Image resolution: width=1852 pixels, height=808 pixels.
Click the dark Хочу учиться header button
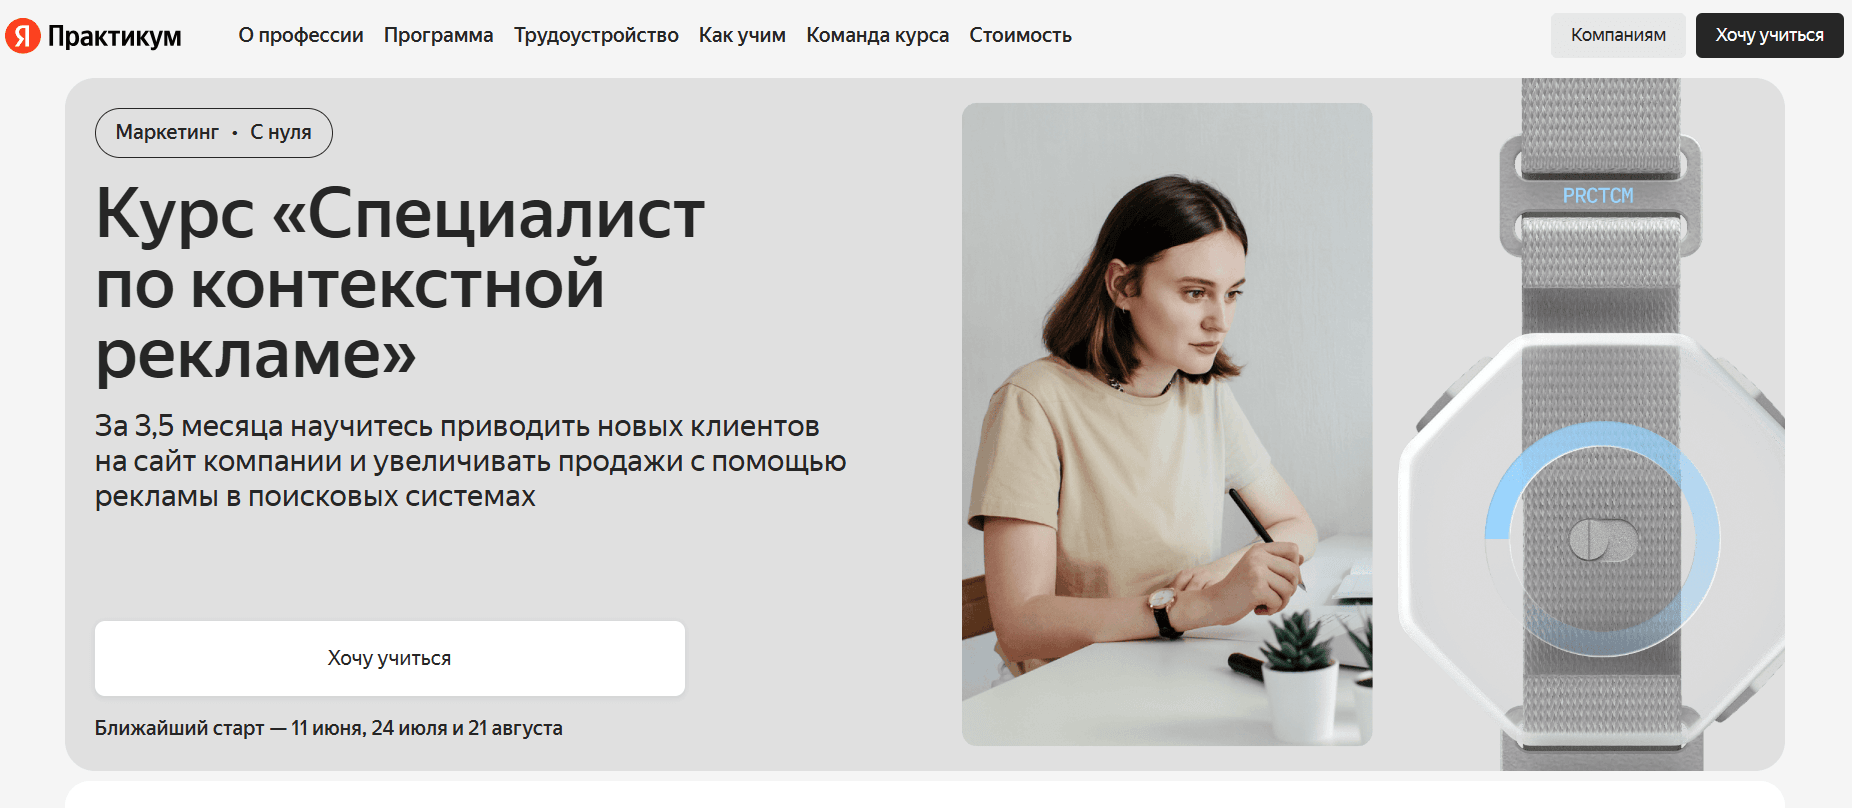tap(1769, 35)
